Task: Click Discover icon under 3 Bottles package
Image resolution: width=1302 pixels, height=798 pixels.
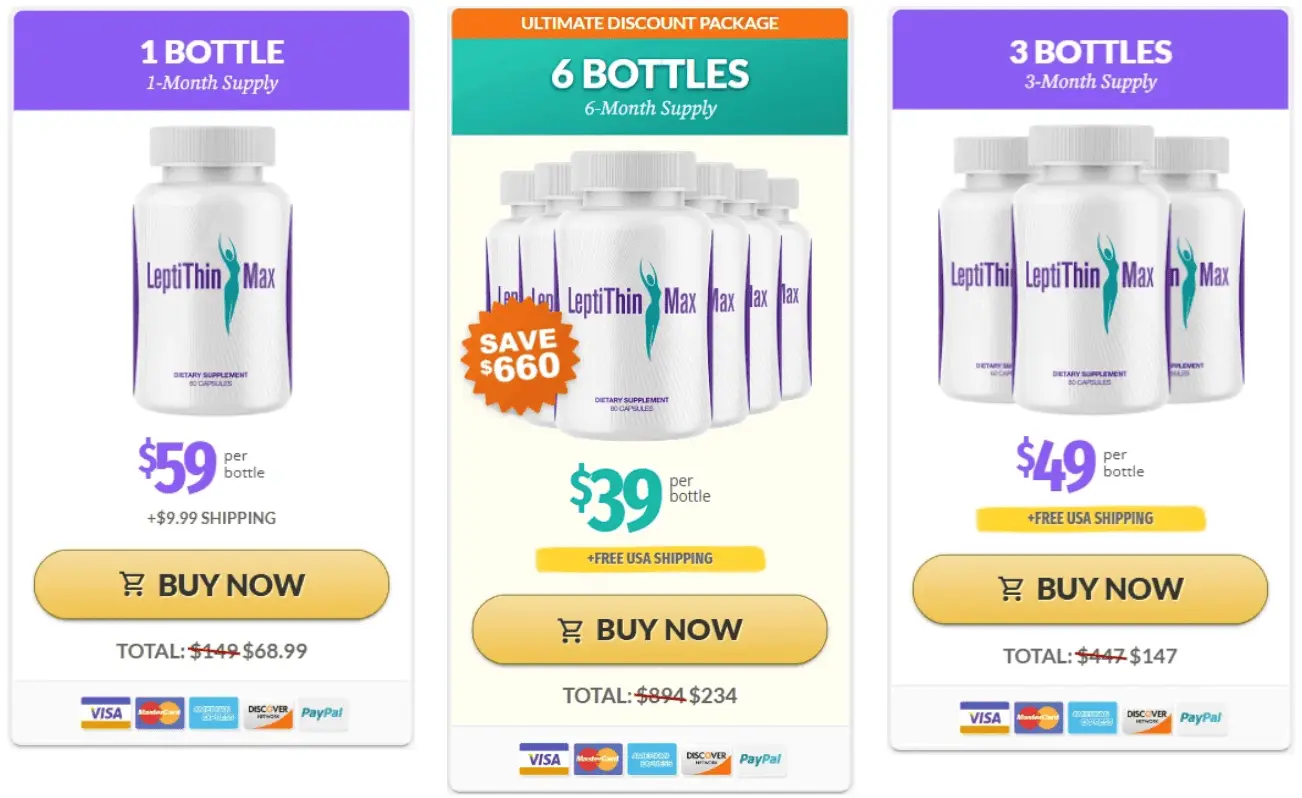Action: coord(1147,717)
